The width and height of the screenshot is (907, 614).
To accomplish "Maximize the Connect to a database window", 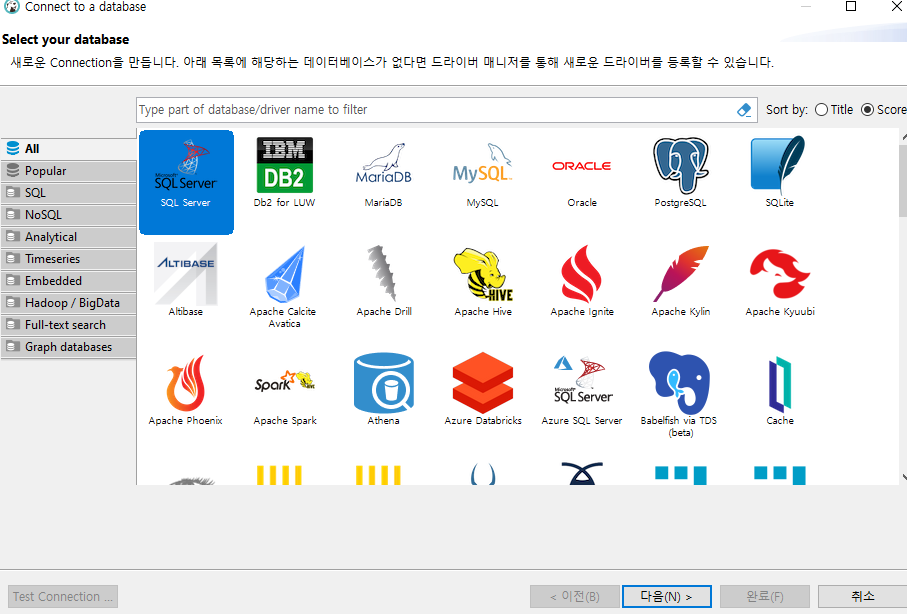I will tap(851, 6).
